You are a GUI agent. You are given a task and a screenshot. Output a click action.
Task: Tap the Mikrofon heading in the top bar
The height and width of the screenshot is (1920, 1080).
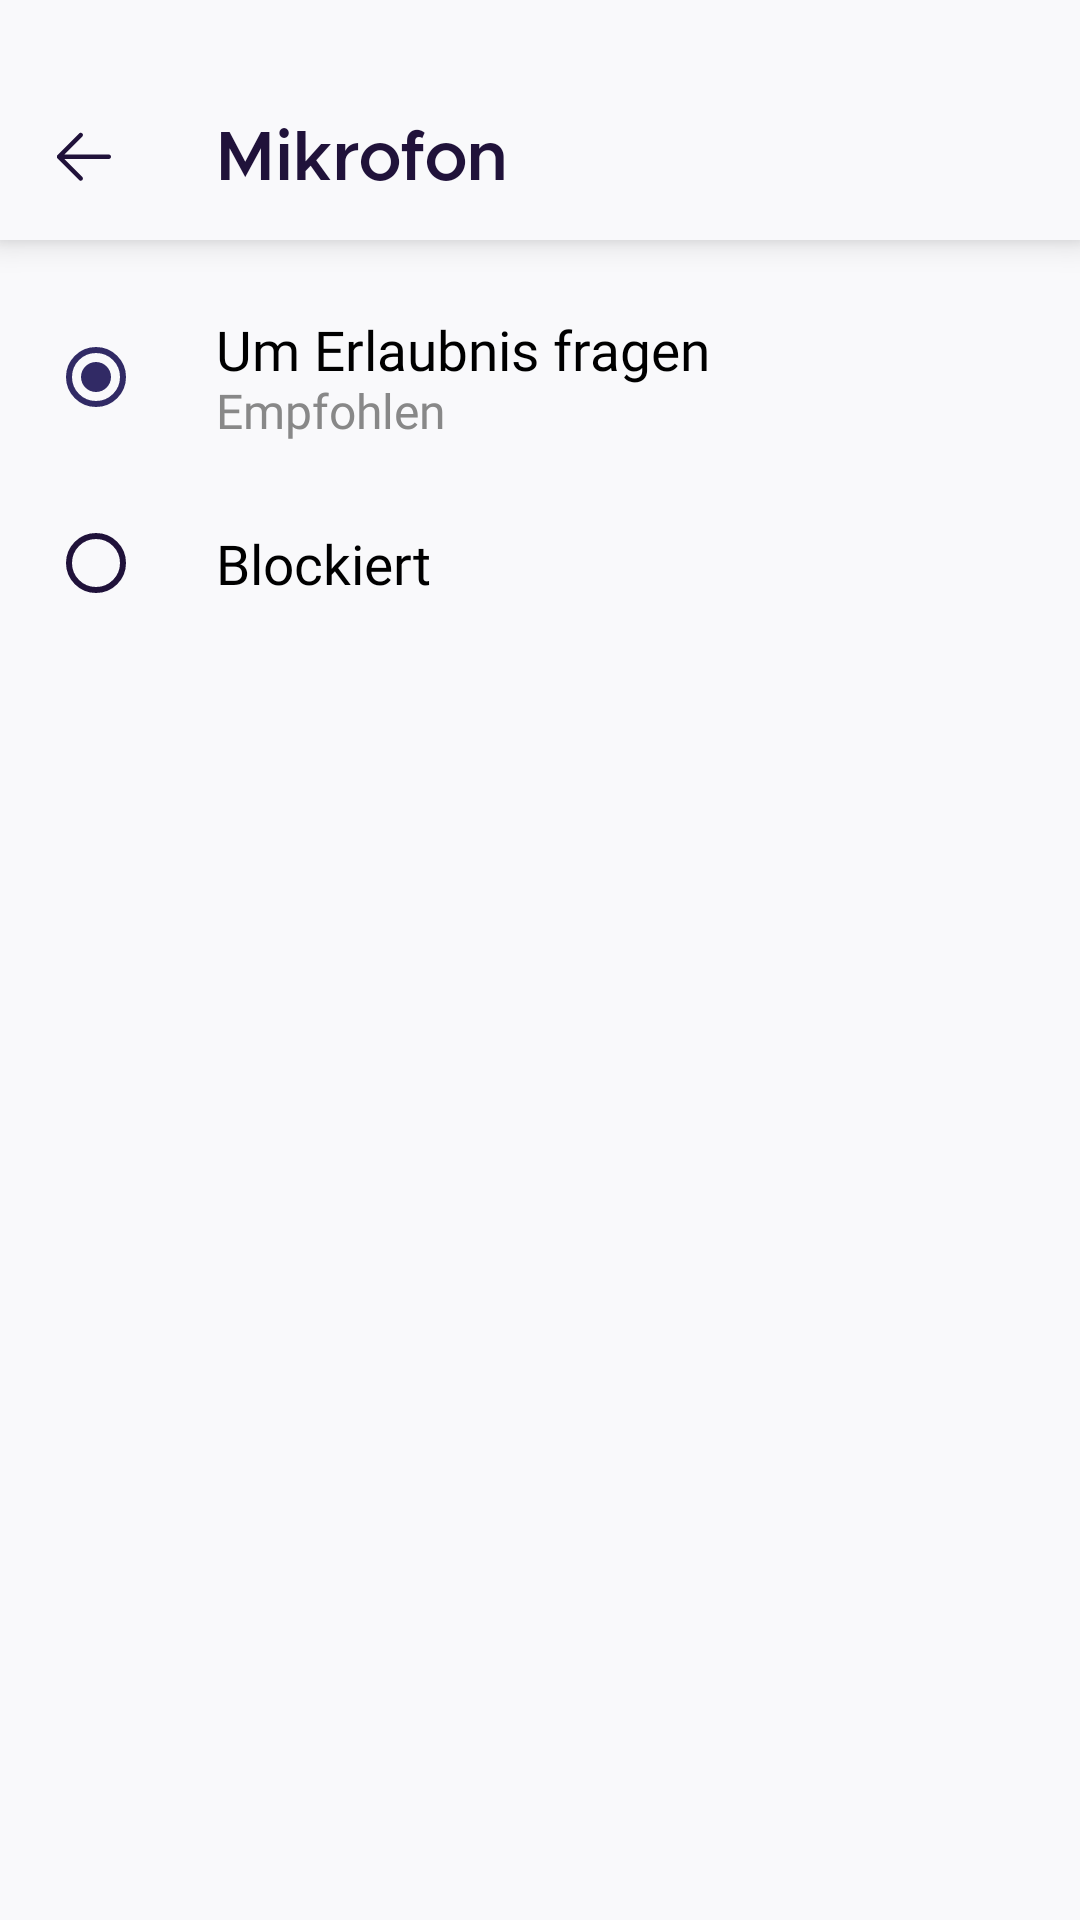361,157
